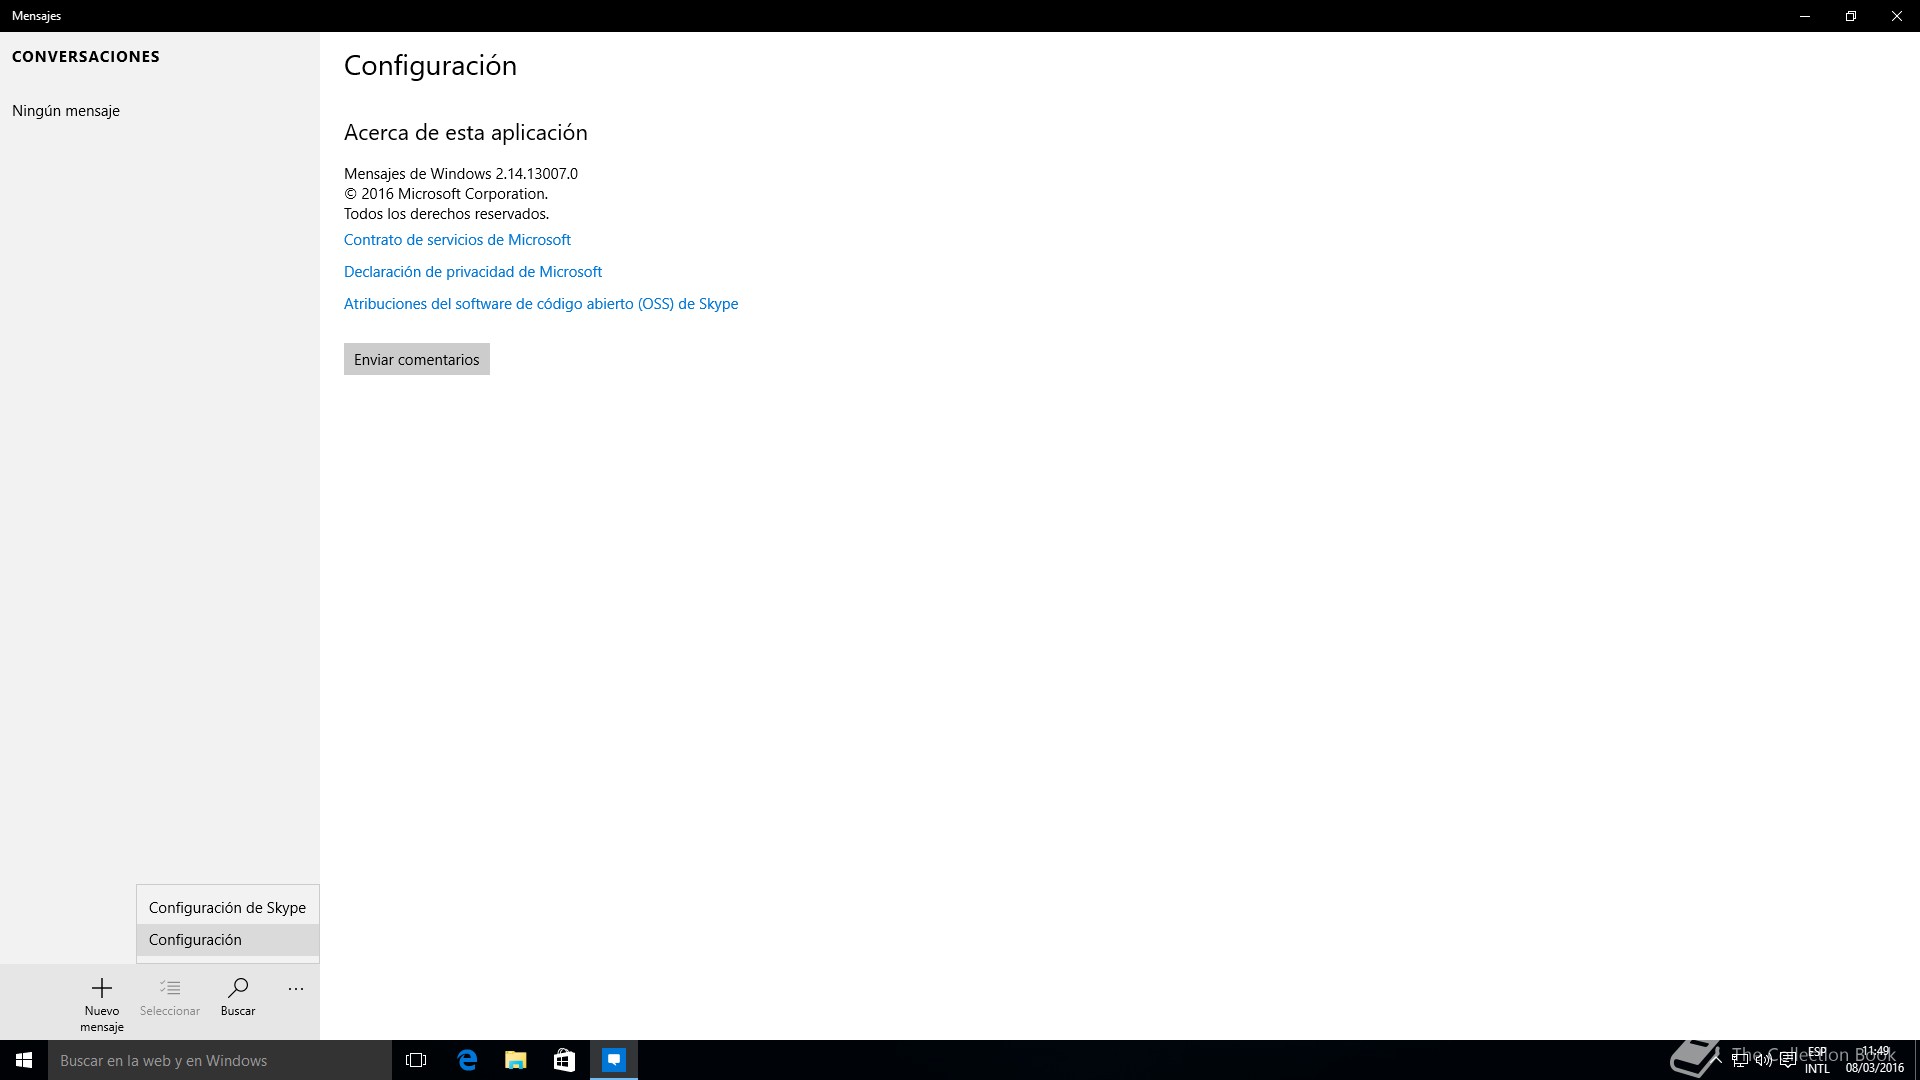Screen dimensions: 1920x1080
Task: Open Task View from taskbar
Action: point(416,1060)
